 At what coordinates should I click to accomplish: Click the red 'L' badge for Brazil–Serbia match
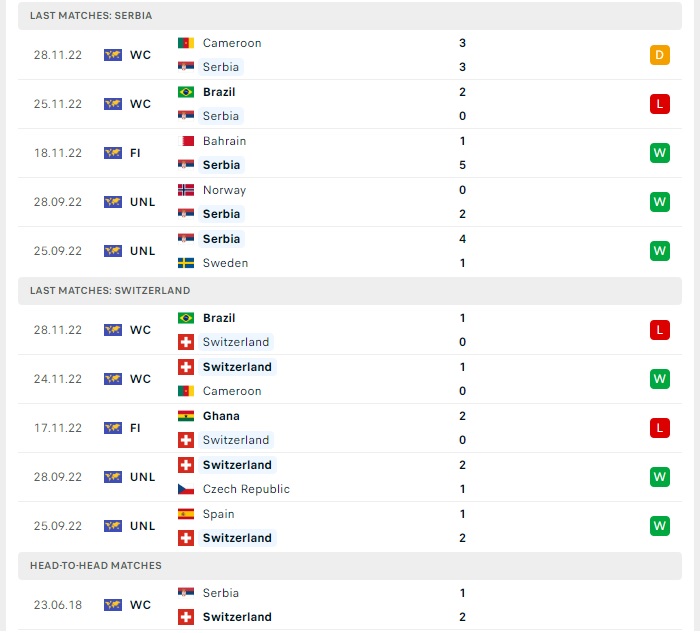pos(659,104)
